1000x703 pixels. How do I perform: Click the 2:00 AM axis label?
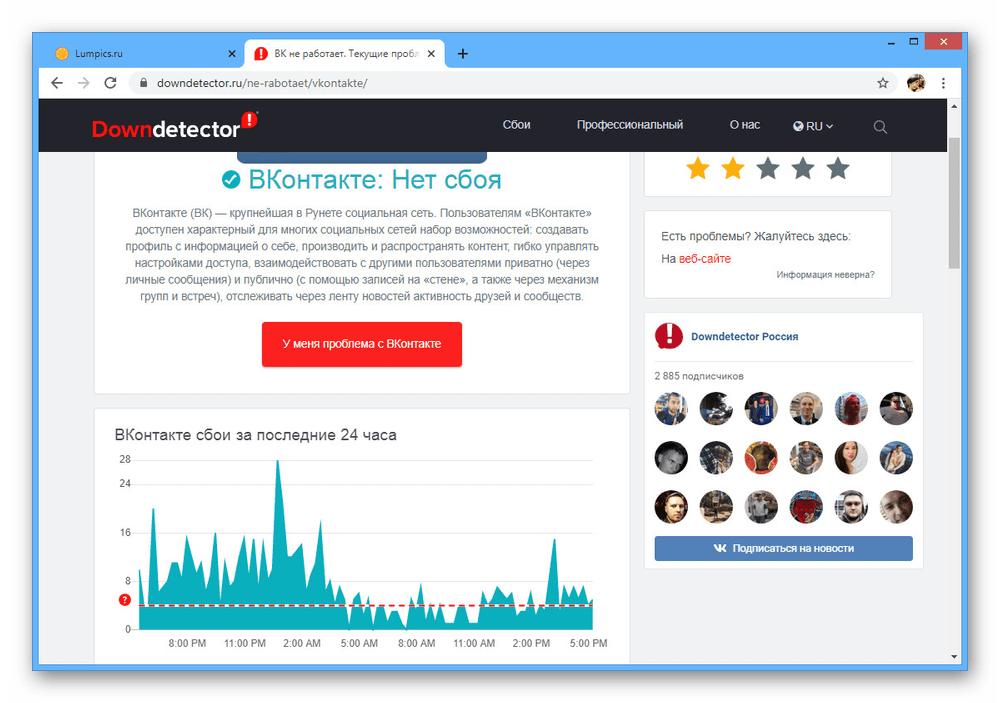(302, 643)
